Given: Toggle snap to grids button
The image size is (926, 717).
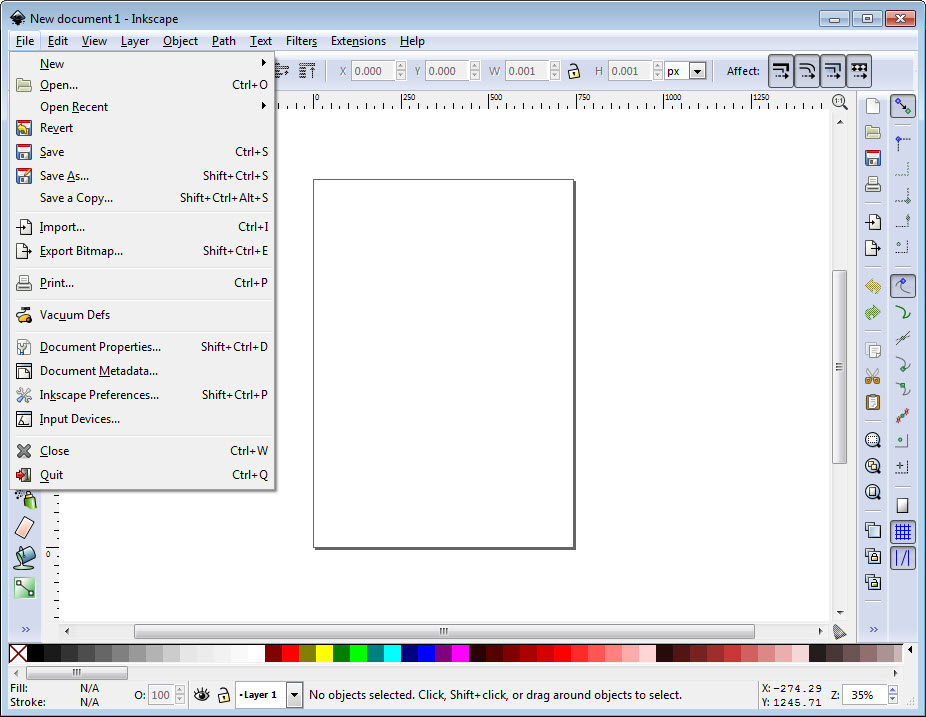Looking at the screenshot, I should coord(903,532).
